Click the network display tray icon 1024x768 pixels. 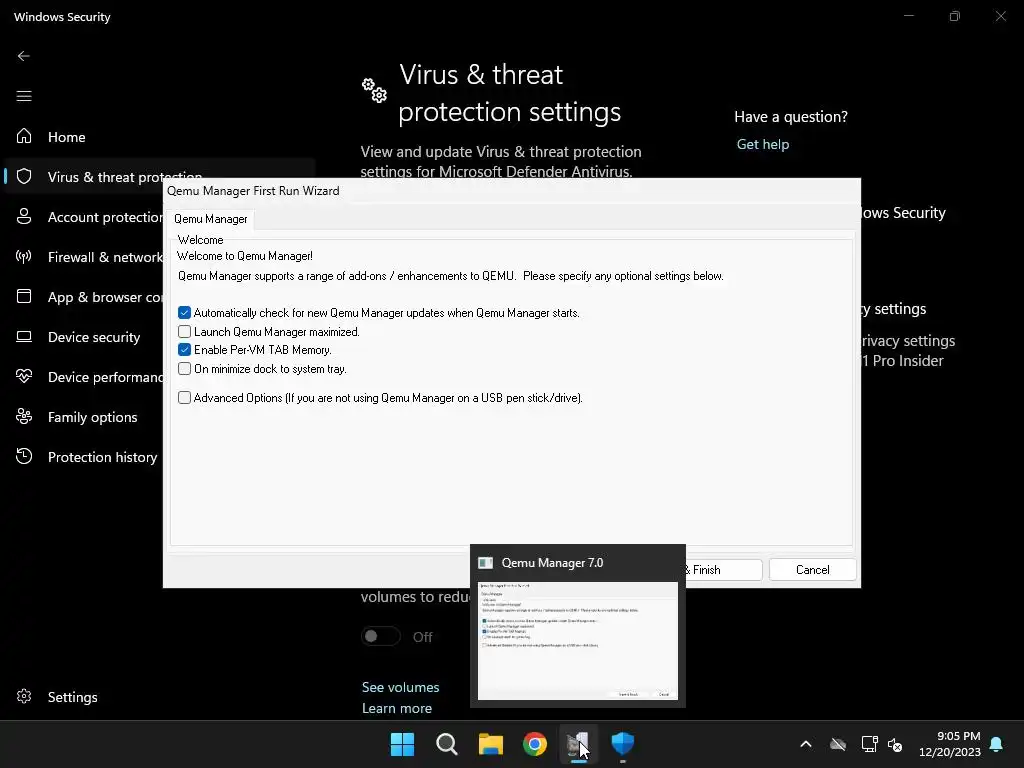point(869,744)
